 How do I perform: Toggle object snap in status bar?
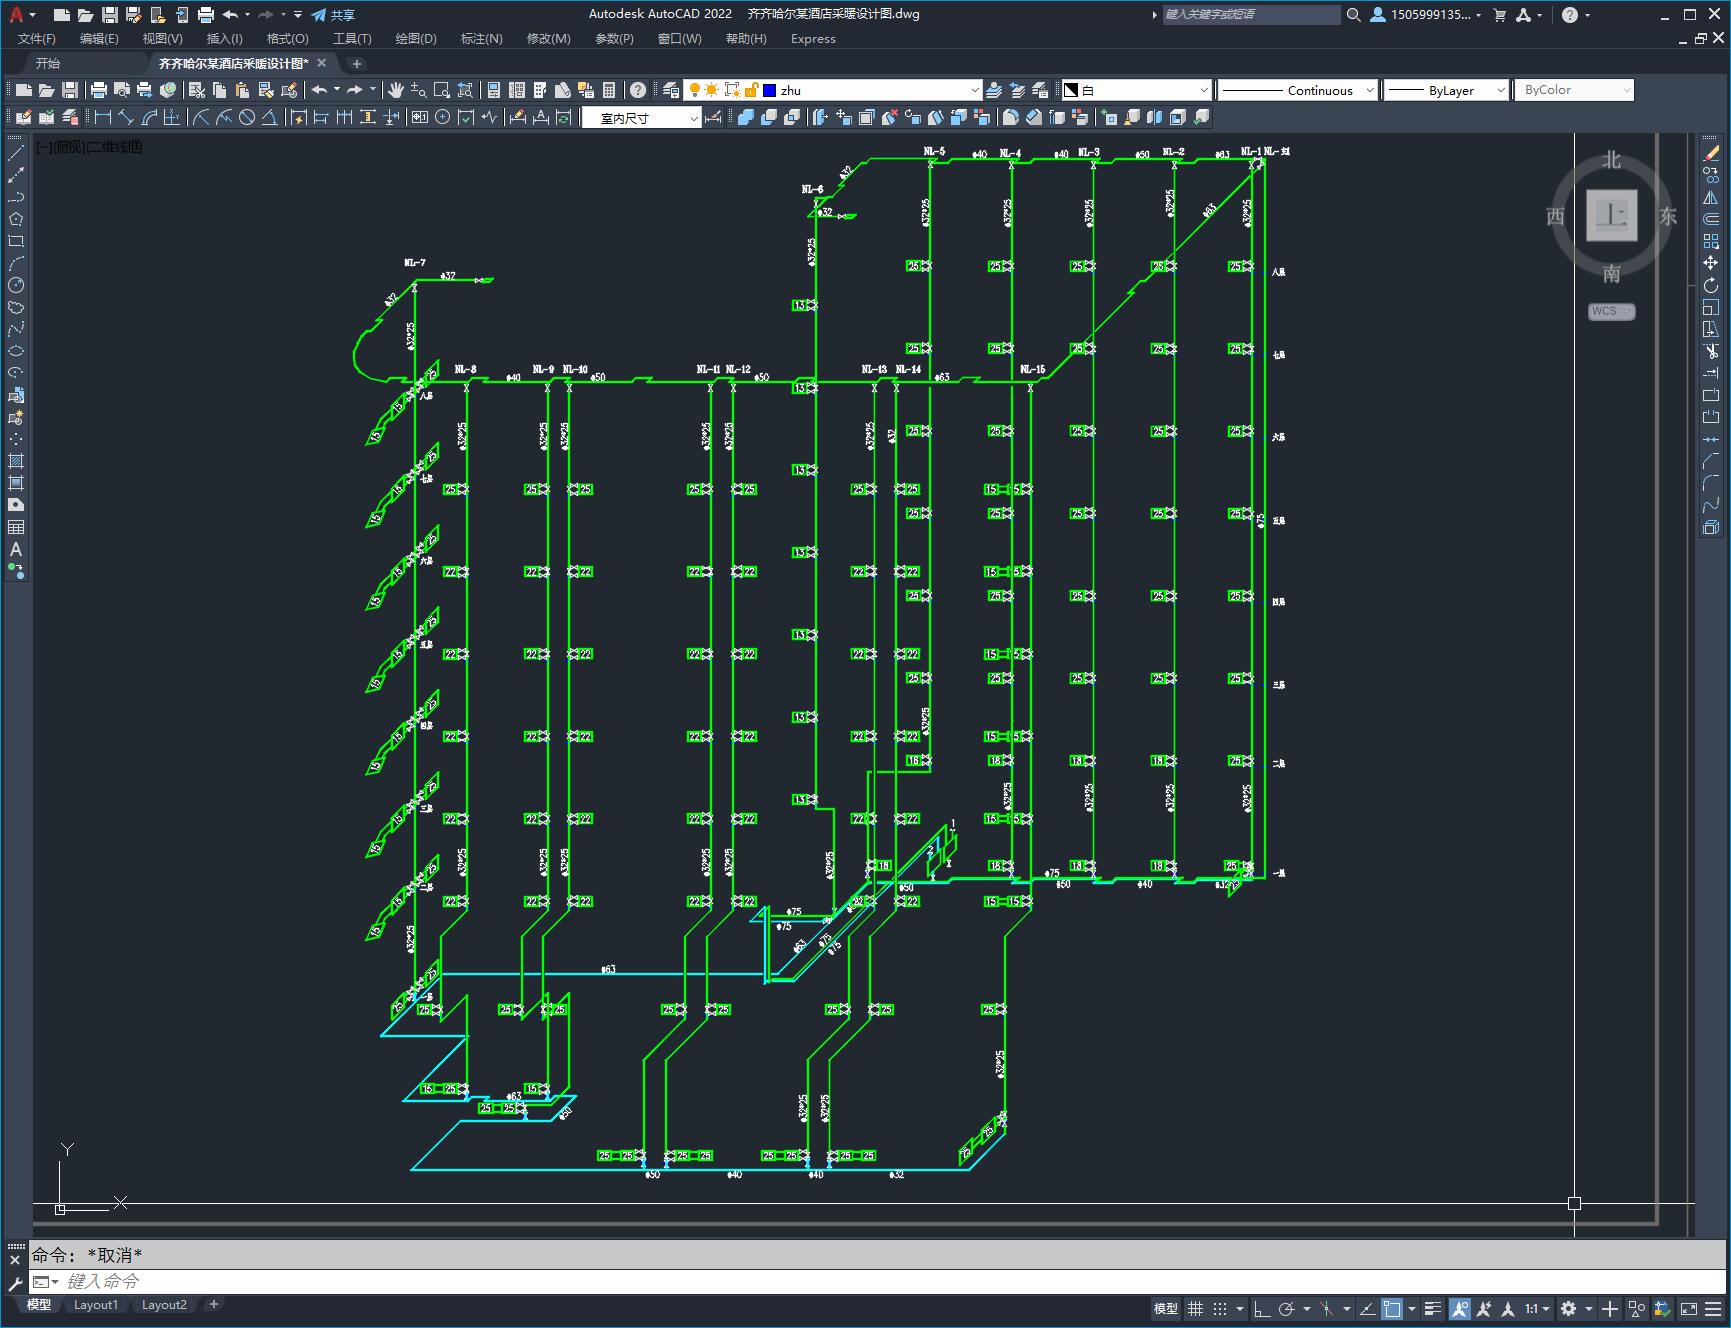pyautogui.click(x=1391, y=1308)
